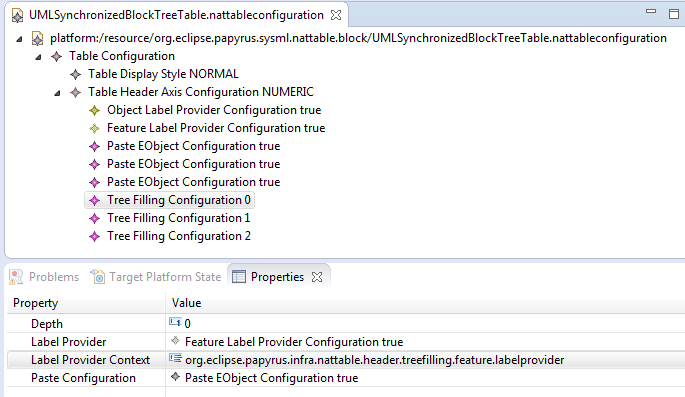This screenshot has height=397, width=685.
Task: Close the UMLSynchronizedBlockTreeTable editor tab
Action: [x=336, y=15]
